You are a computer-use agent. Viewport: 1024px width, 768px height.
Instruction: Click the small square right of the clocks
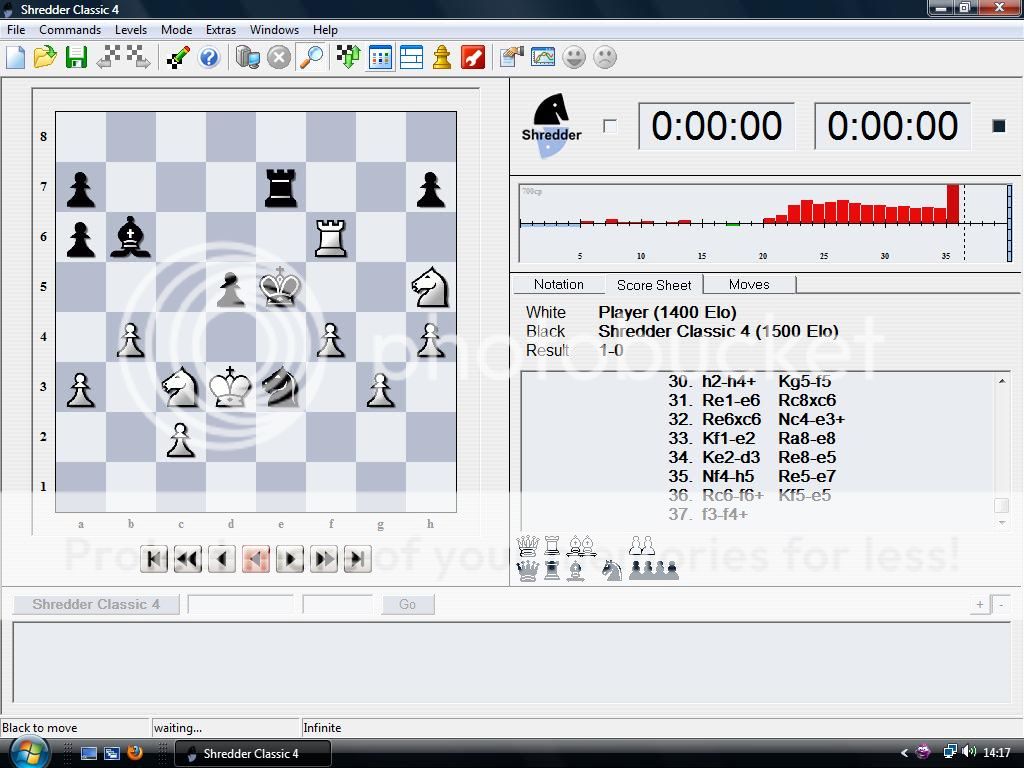(x=998, y=126)
